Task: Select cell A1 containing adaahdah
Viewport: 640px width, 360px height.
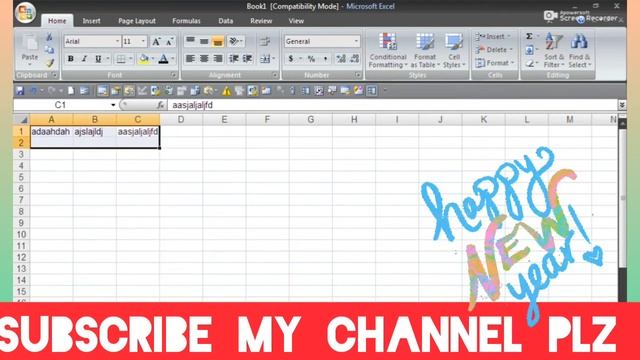Action: click(51, 131)
